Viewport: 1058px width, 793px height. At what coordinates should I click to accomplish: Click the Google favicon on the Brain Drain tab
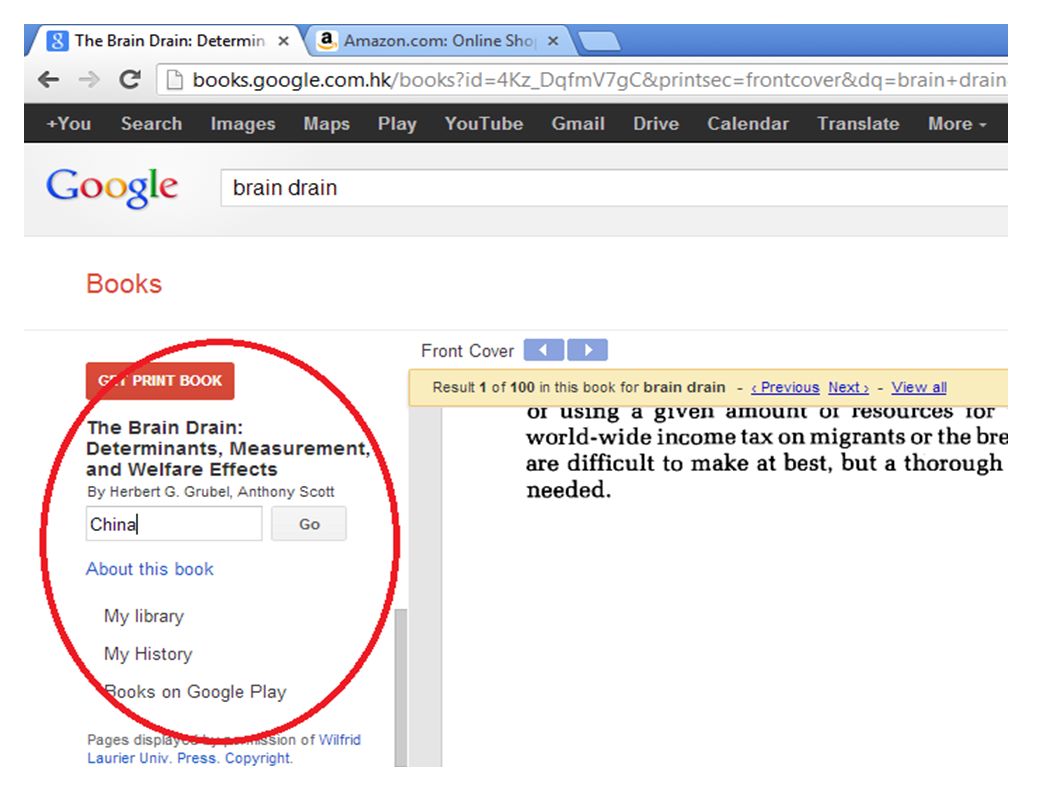(57, 41)
